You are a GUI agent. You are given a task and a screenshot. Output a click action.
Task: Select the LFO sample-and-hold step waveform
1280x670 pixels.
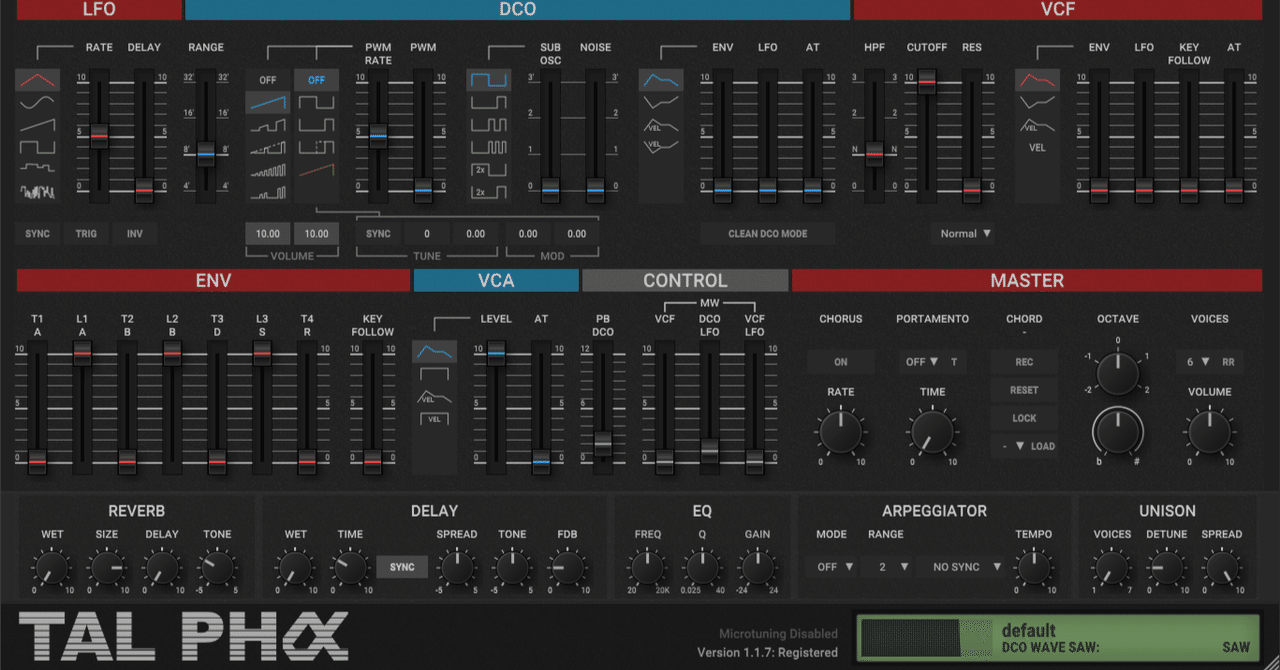37,169
